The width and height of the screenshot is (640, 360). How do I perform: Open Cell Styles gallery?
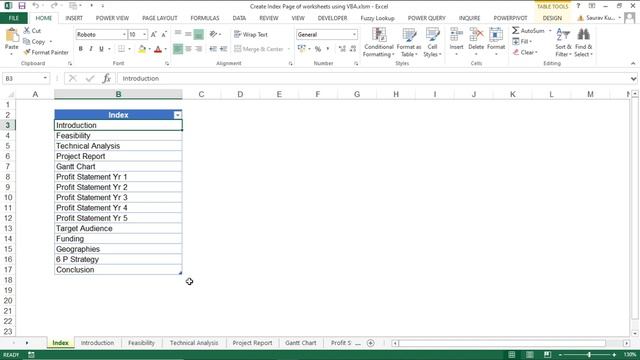pos(432,42)
